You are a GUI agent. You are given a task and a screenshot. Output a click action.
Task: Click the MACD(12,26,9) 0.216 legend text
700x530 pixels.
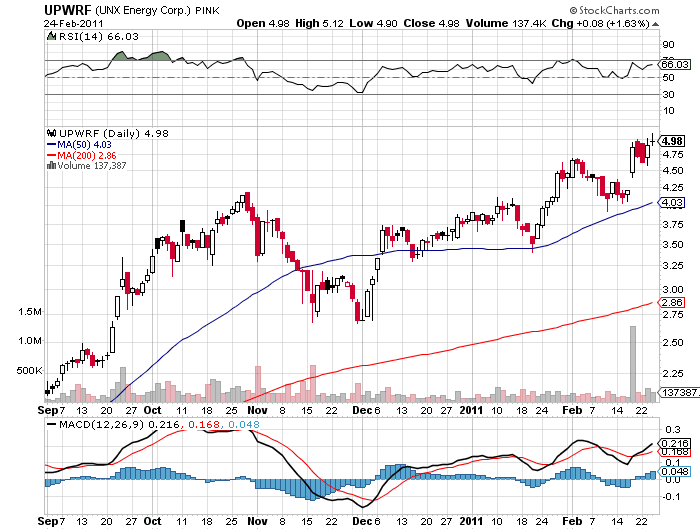[x=119, y=424]
